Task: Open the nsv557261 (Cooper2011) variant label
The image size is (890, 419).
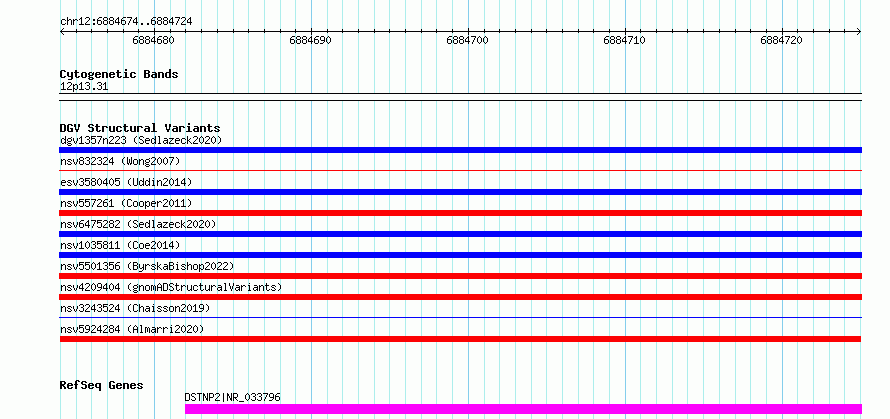Action: [x=126, y=203]
